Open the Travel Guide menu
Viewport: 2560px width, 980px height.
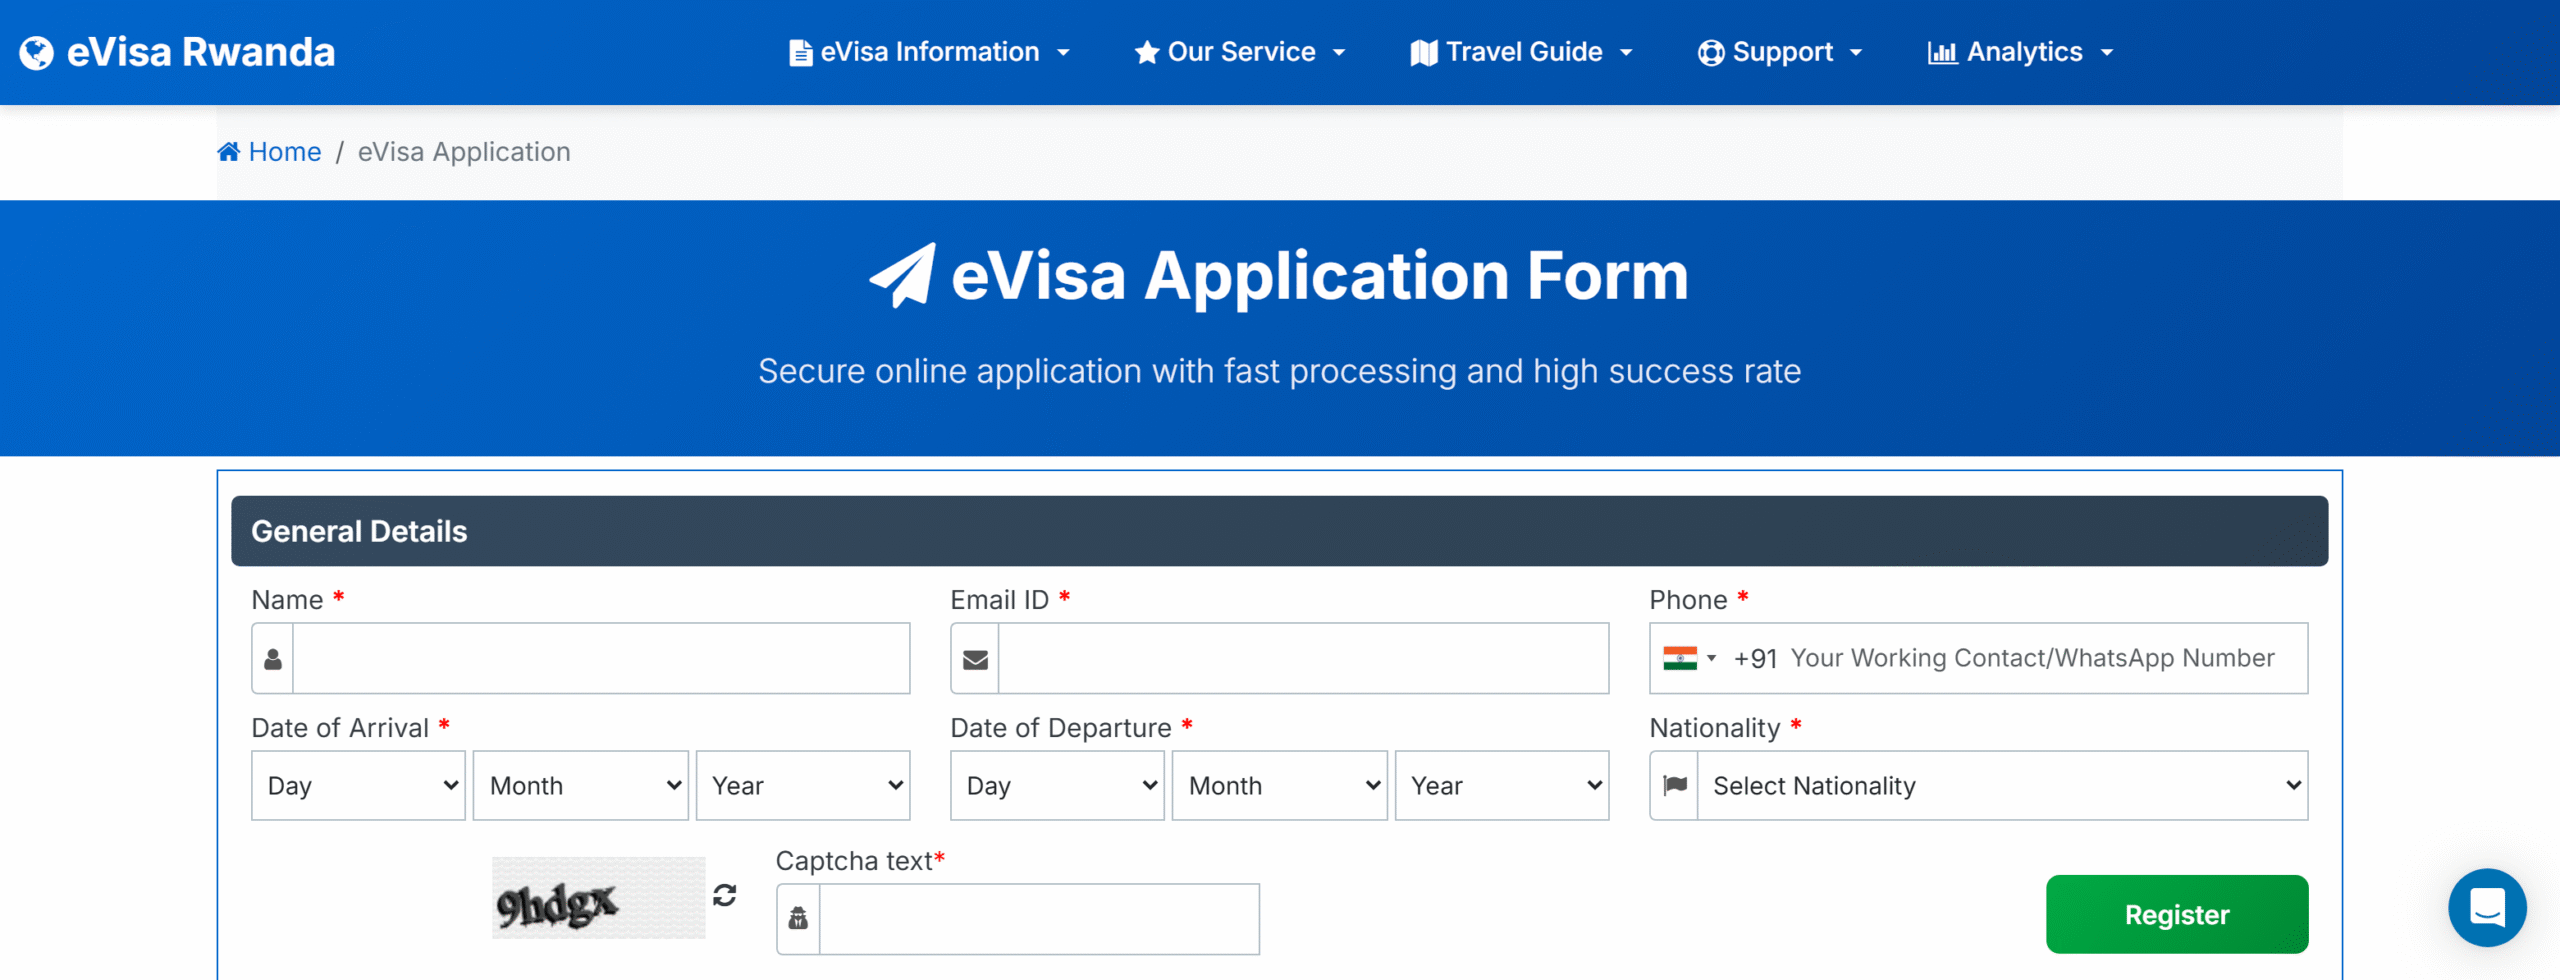point(1522,52)
